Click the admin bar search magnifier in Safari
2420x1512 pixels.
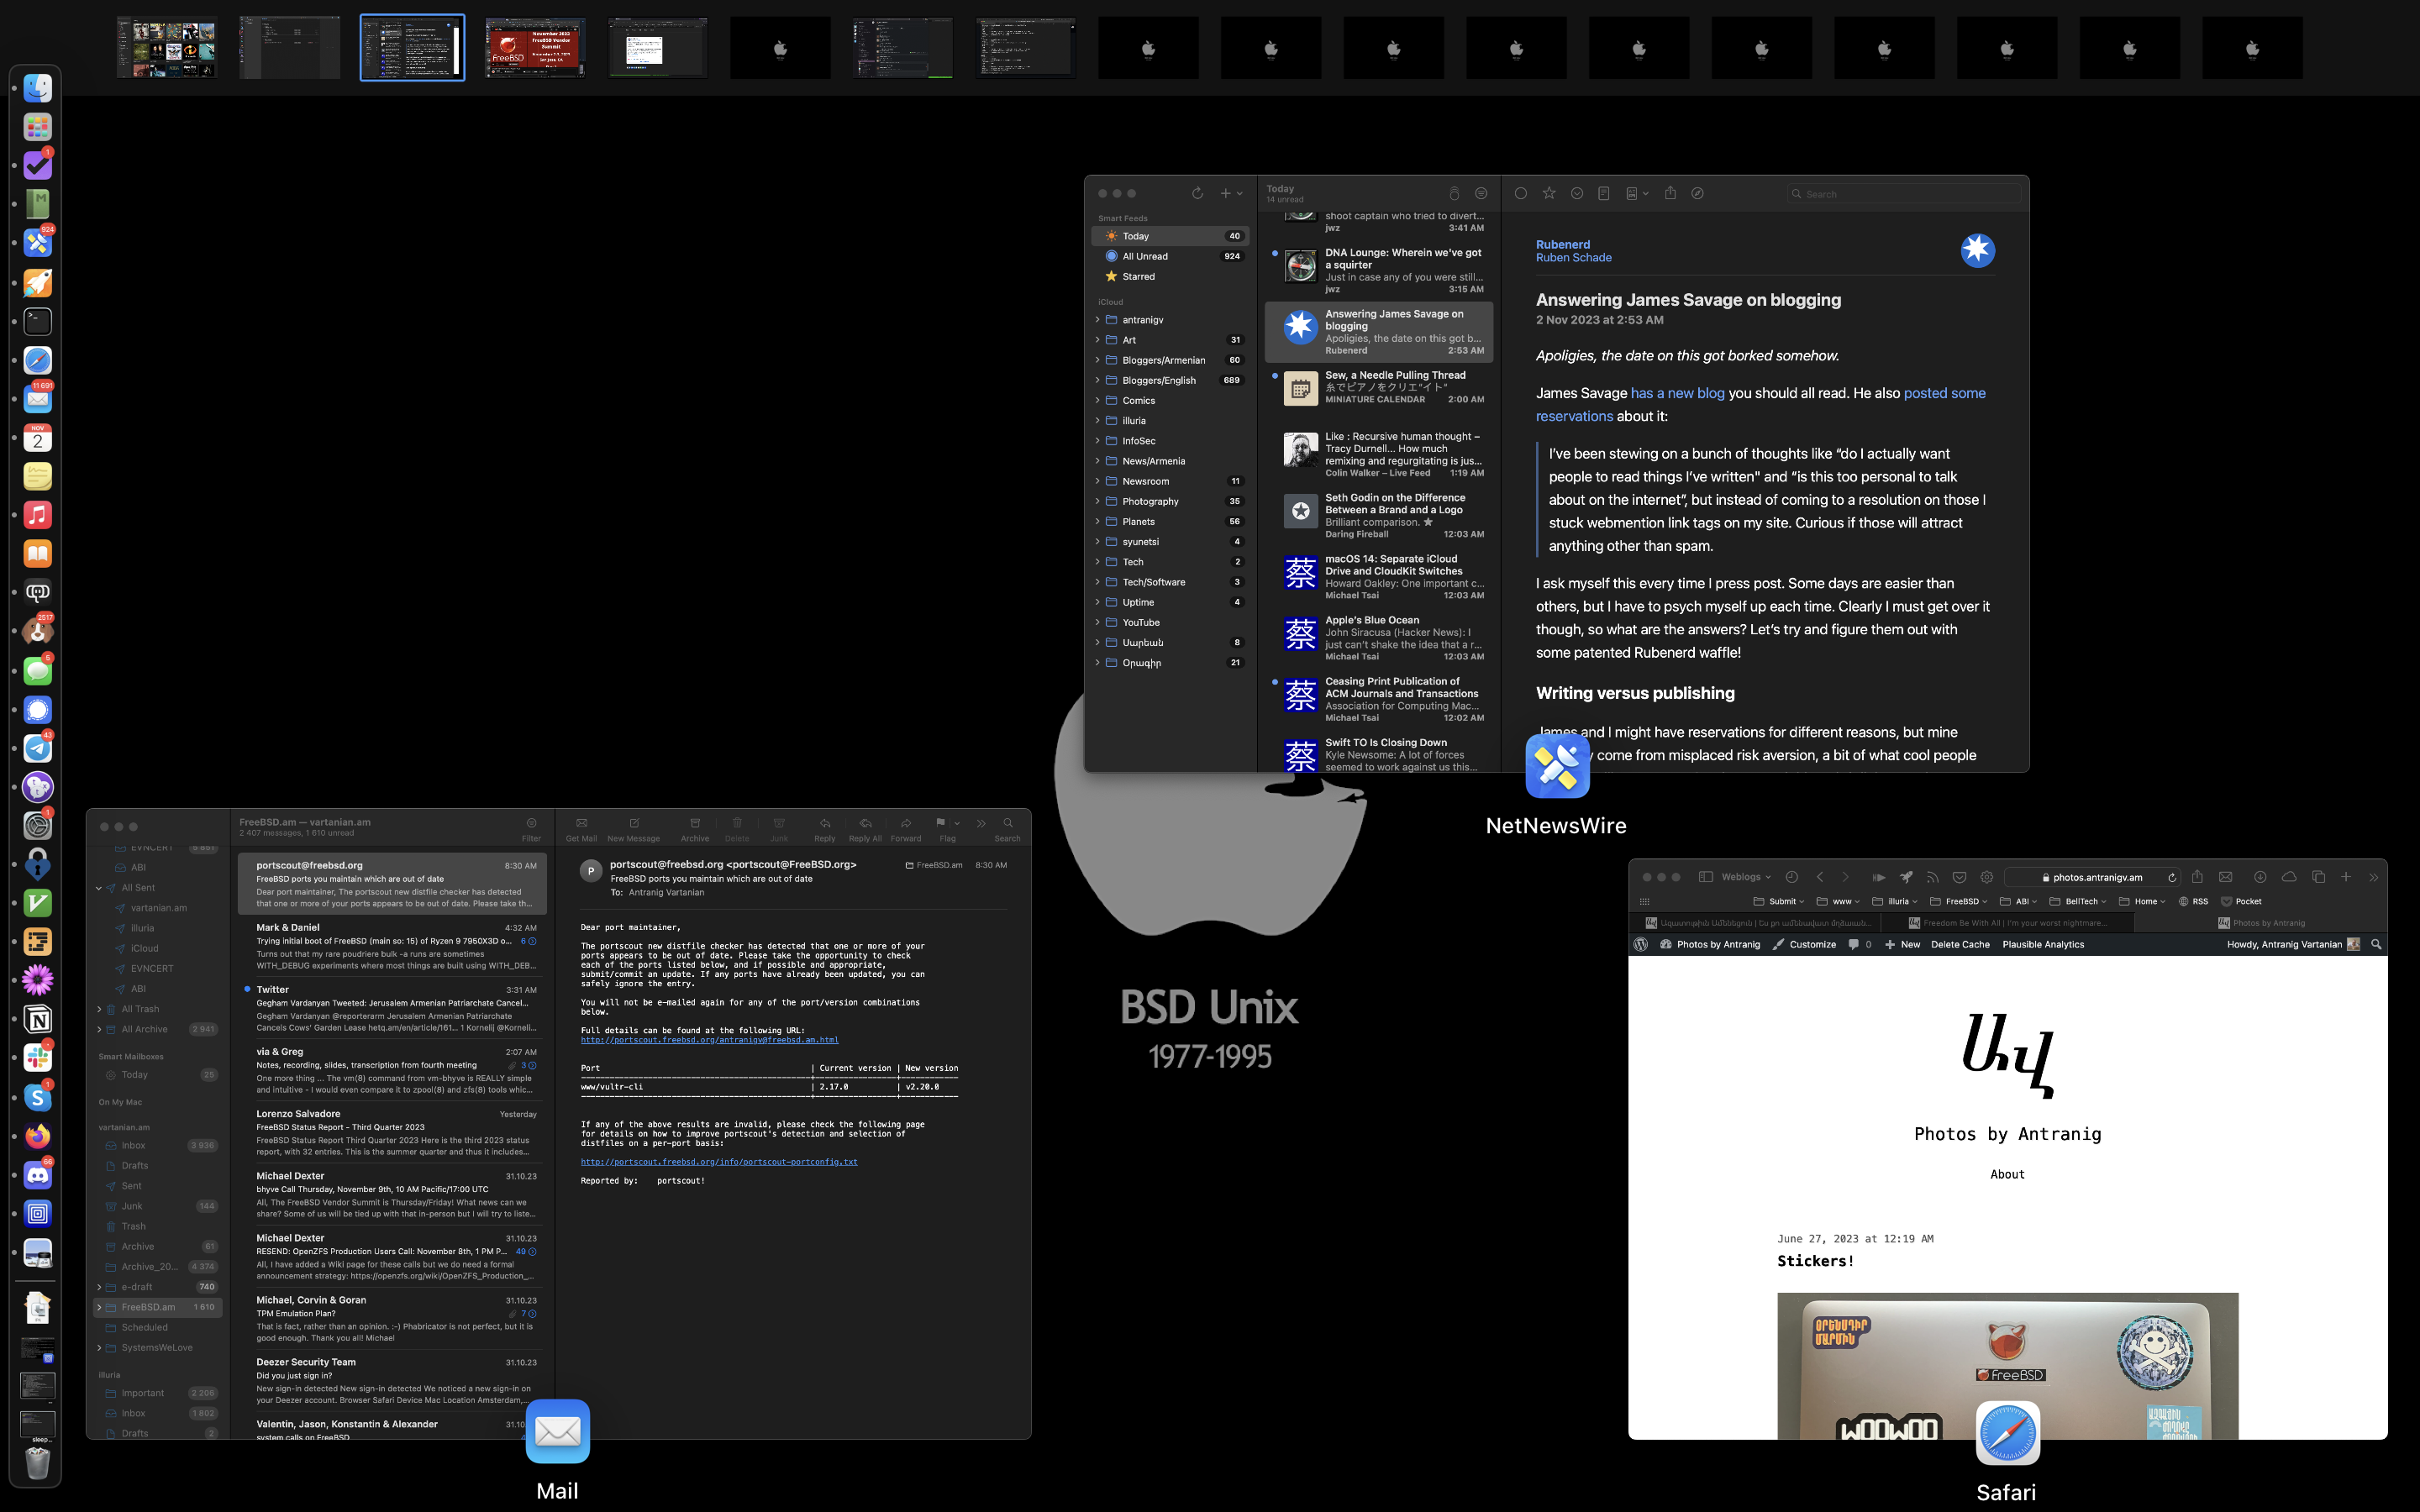2376,944
